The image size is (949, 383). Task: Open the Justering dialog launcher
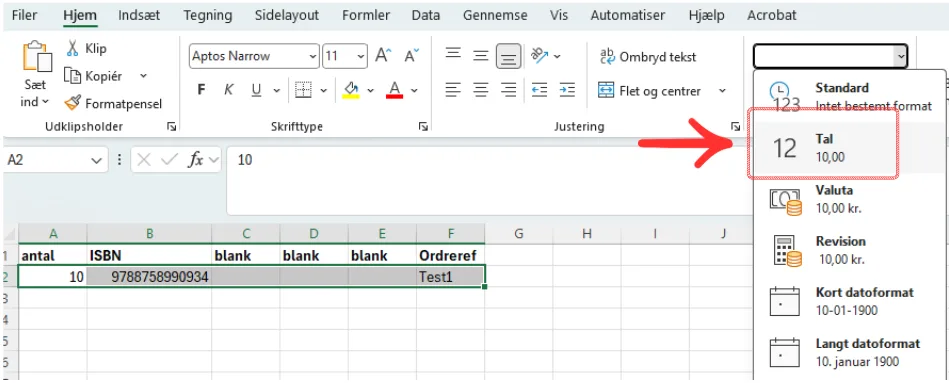pyautogui.click(x=735, y=126)
